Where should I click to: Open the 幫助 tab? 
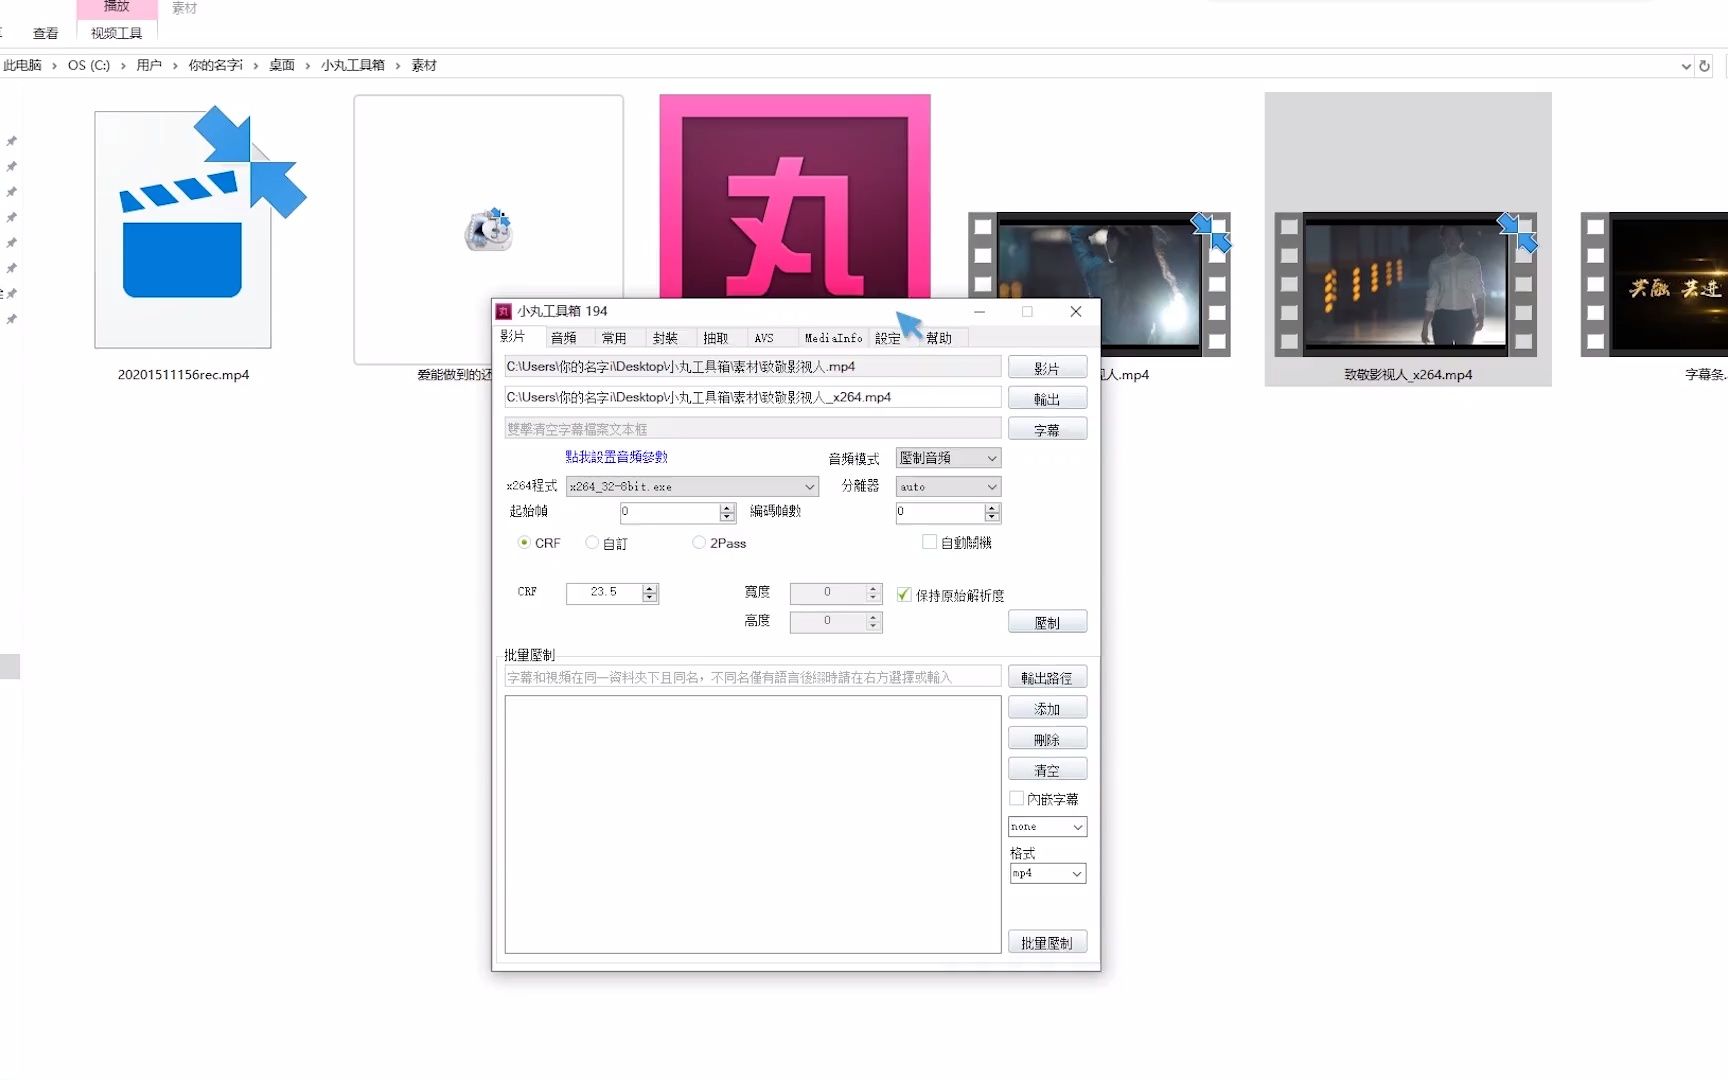point(939,338)
